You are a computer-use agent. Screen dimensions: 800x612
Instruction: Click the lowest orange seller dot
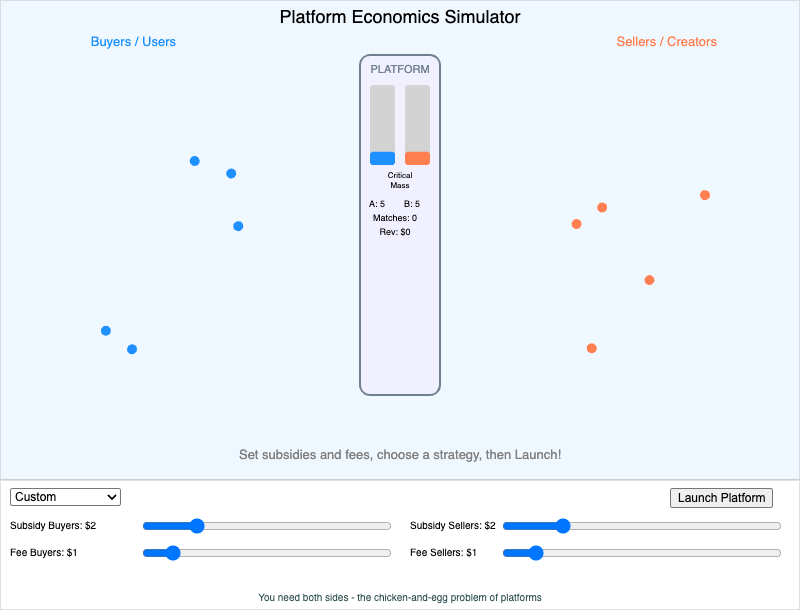point(590,348)
